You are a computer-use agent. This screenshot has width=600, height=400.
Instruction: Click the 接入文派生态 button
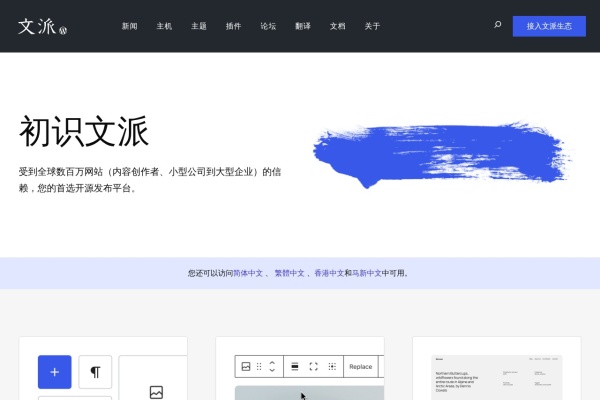(549, 26)
